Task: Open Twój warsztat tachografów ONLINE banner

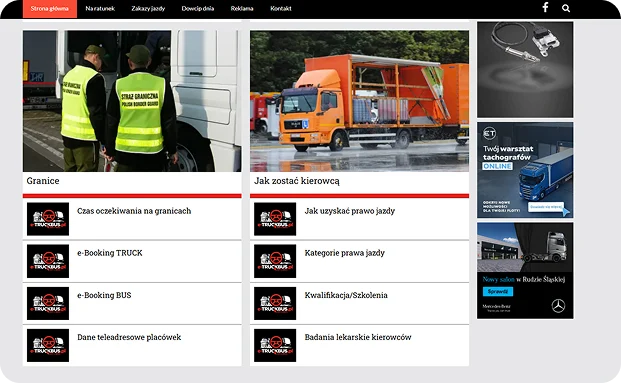Action: (x=525, y=170)
